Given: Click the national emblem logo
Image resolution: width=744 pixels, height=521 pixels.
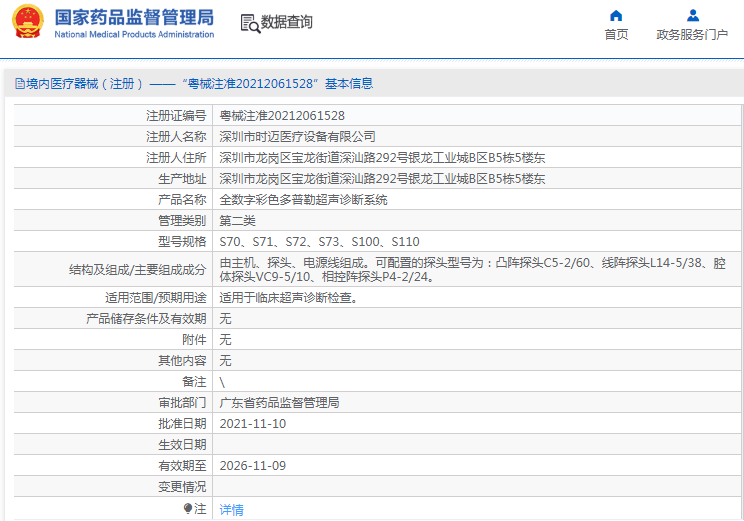Looking at the screenshot, I should pos(28,22).
